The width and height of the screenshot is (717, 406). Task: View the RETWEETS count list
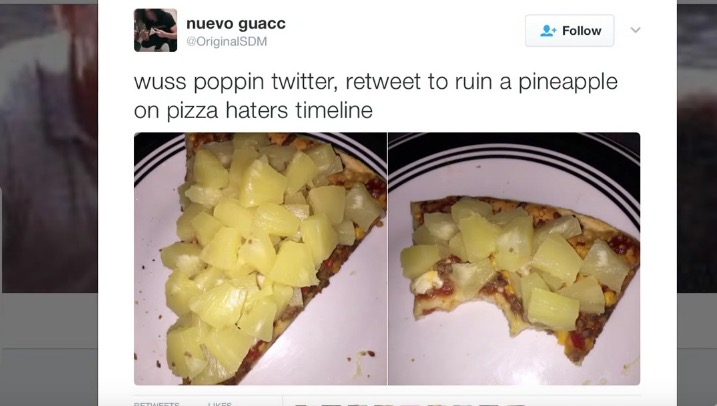[x=156, y=404]
